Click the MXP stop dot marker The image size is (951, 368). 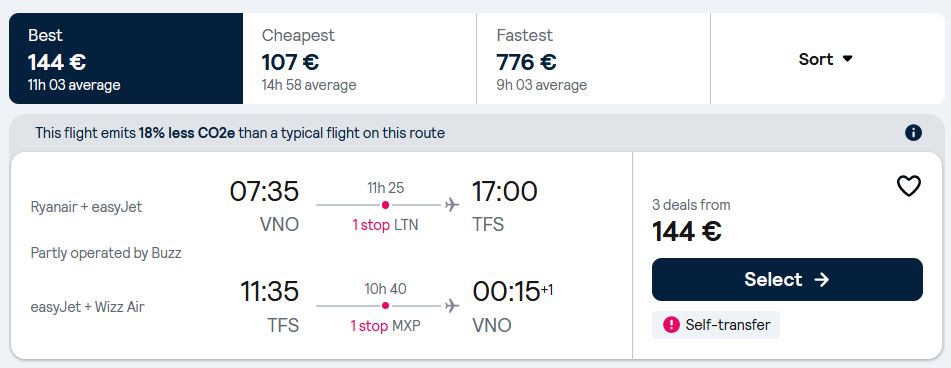385,306
